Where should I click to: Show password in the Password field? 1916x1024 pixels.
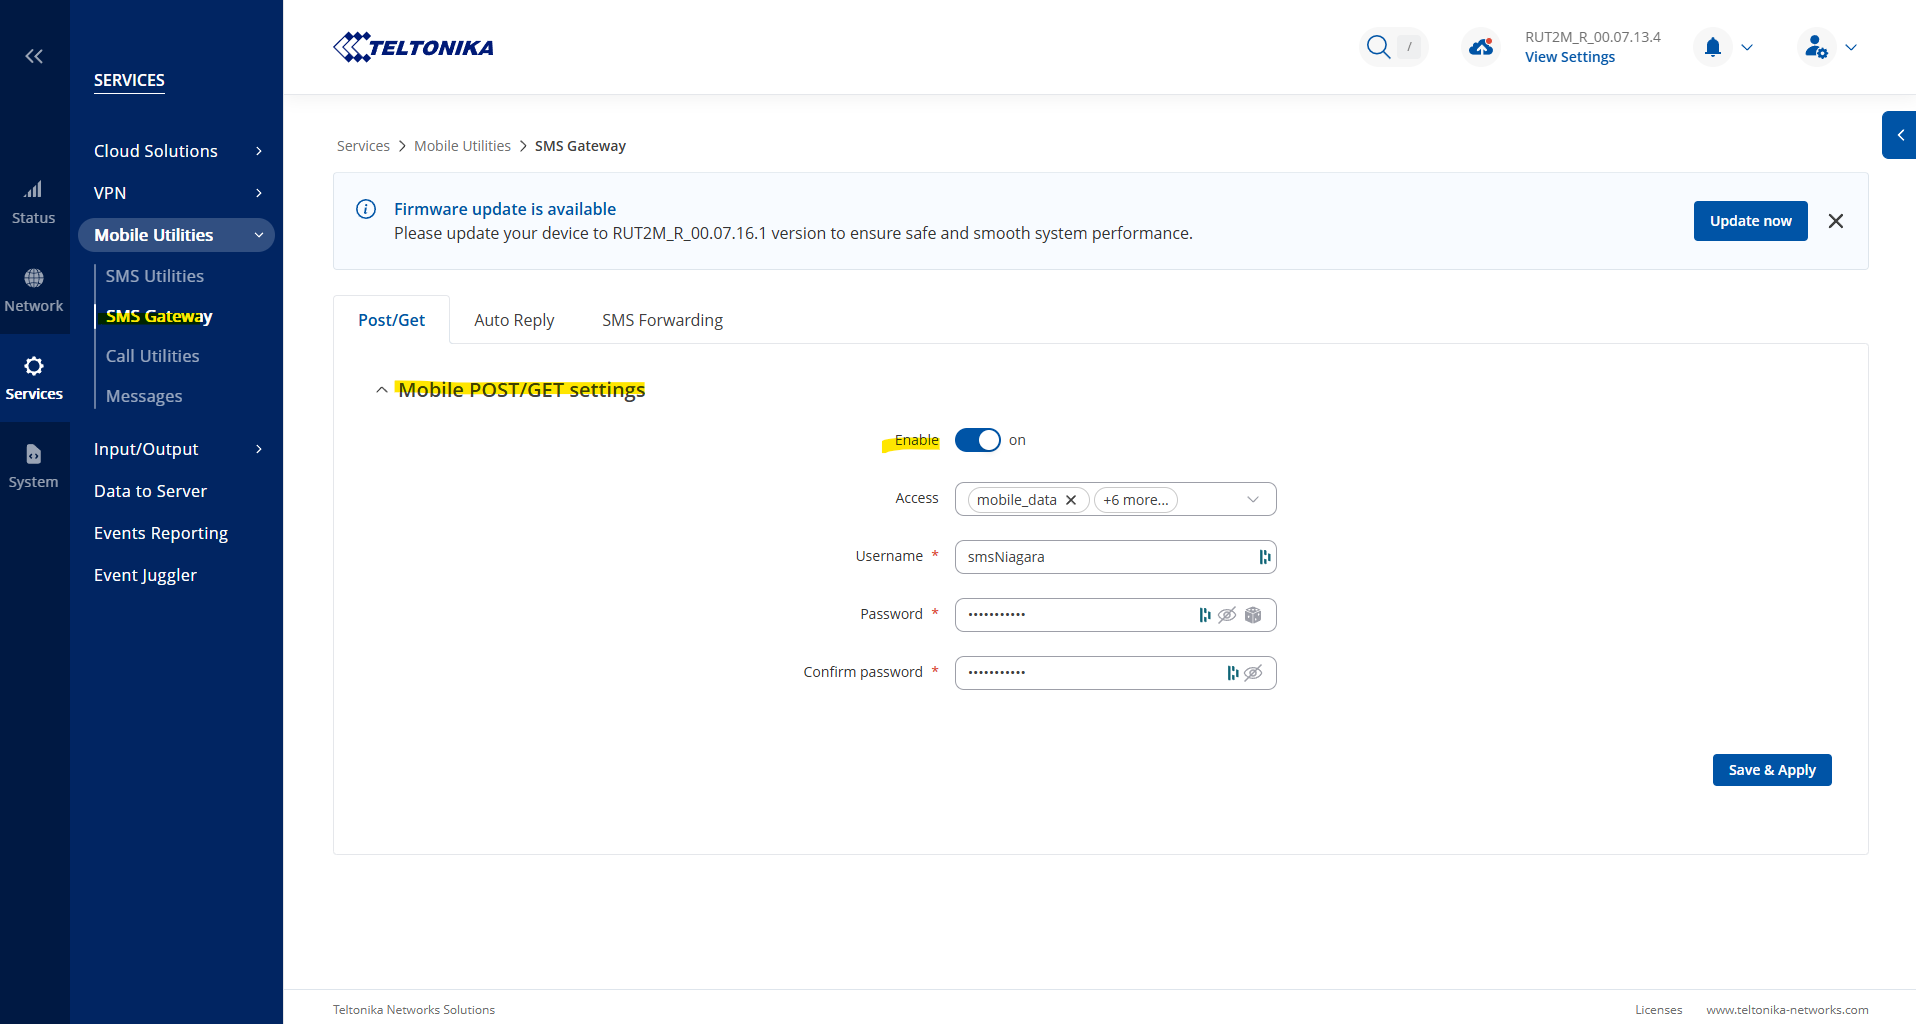pyautogui.click(x=1227, y=615)
